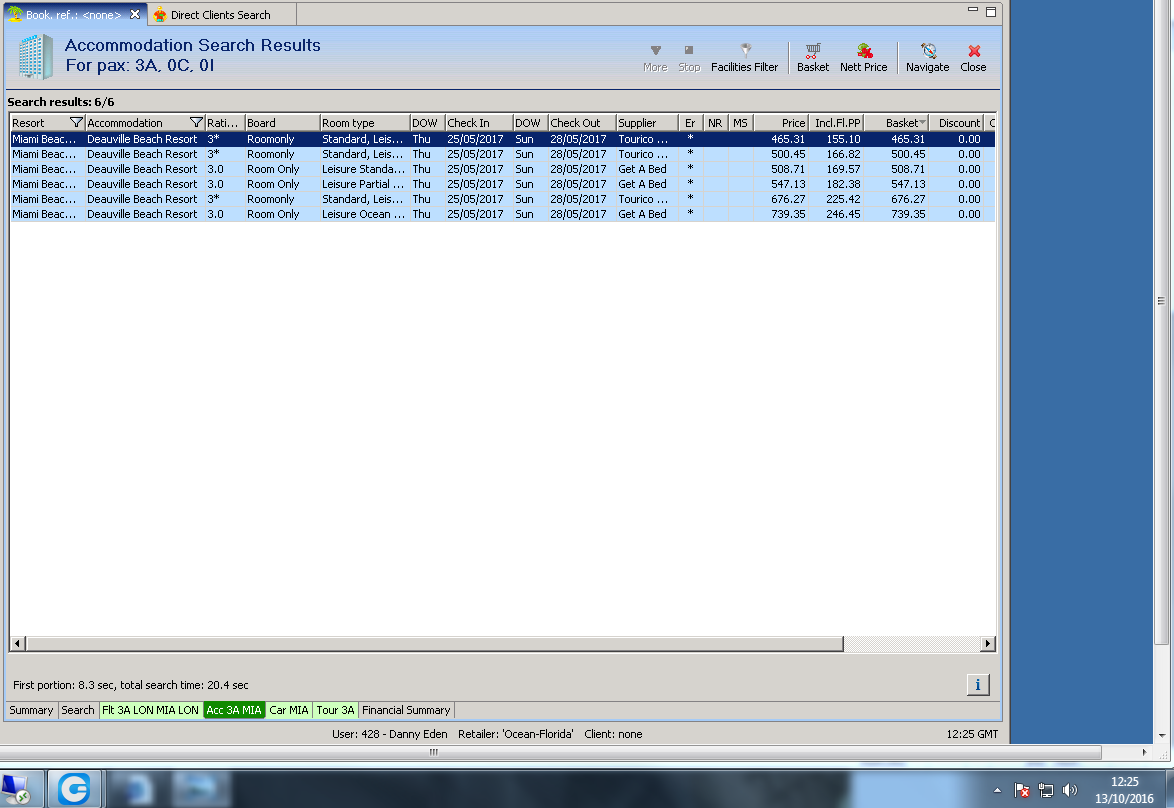
Task: Open the Summary bottom tab
Action: point(31,710)
